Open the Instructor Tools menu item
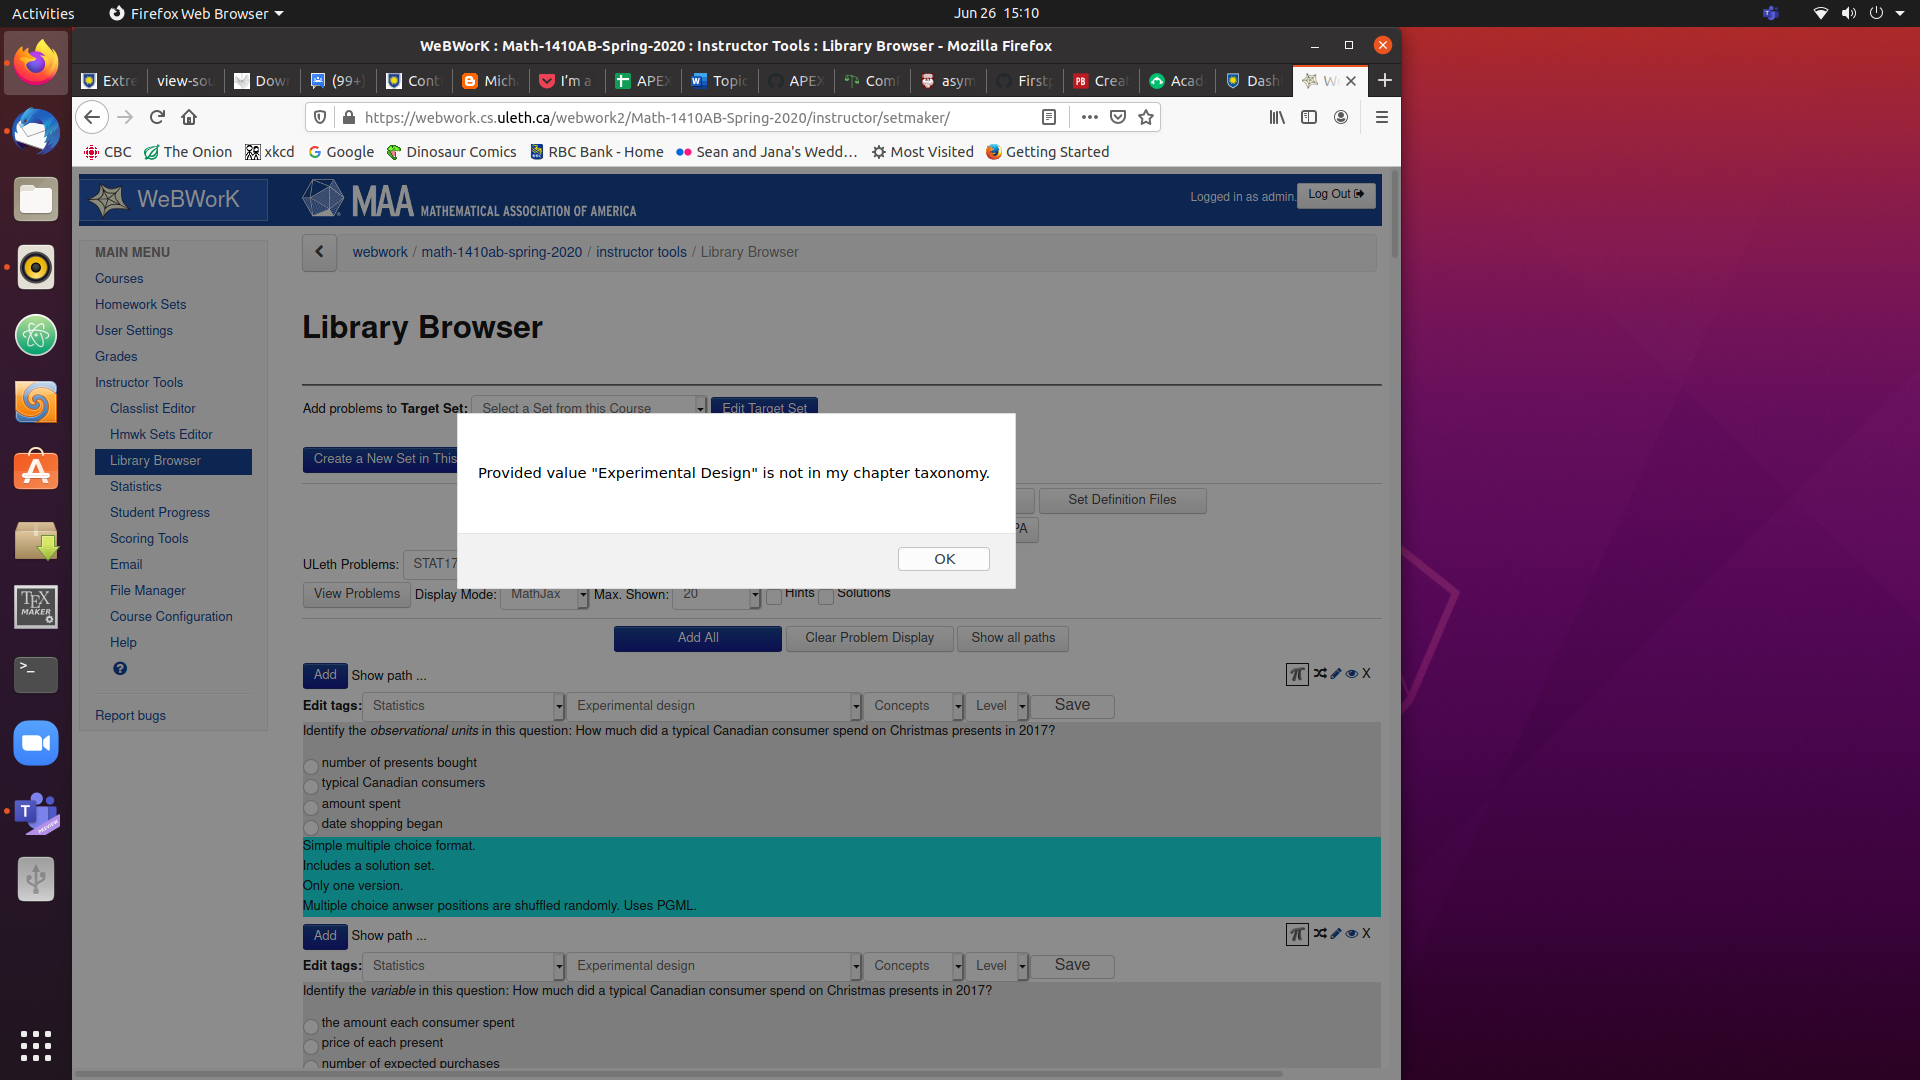 tap(136, 381)
